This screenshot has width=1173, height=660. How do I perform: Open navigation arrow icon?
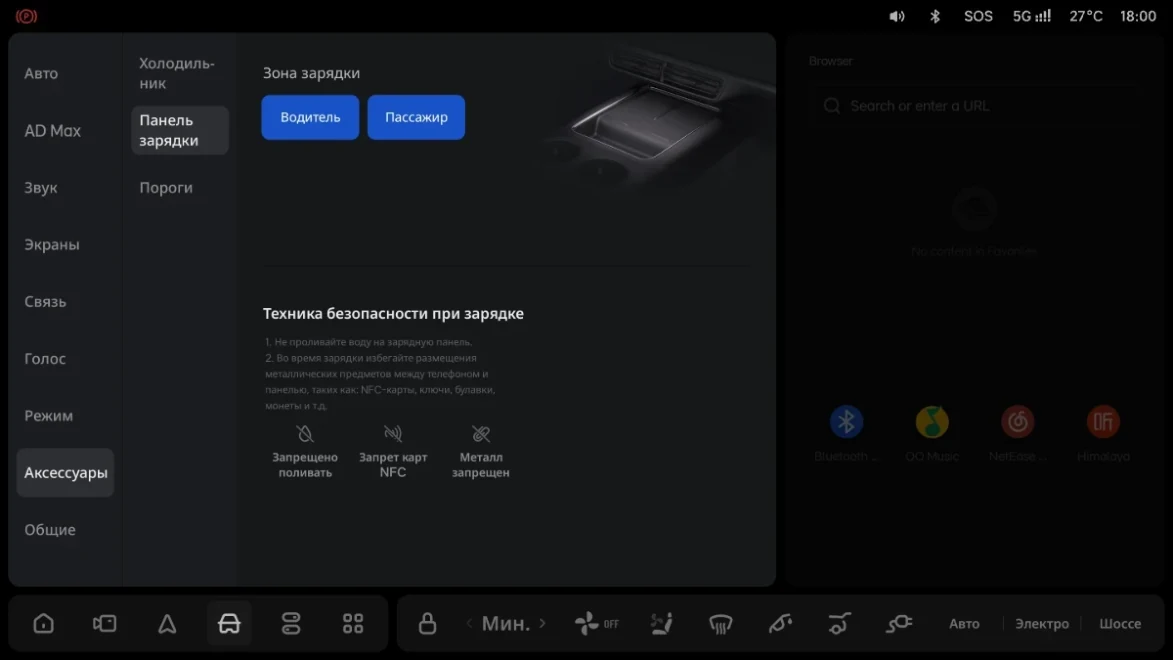tap(167, 623)
